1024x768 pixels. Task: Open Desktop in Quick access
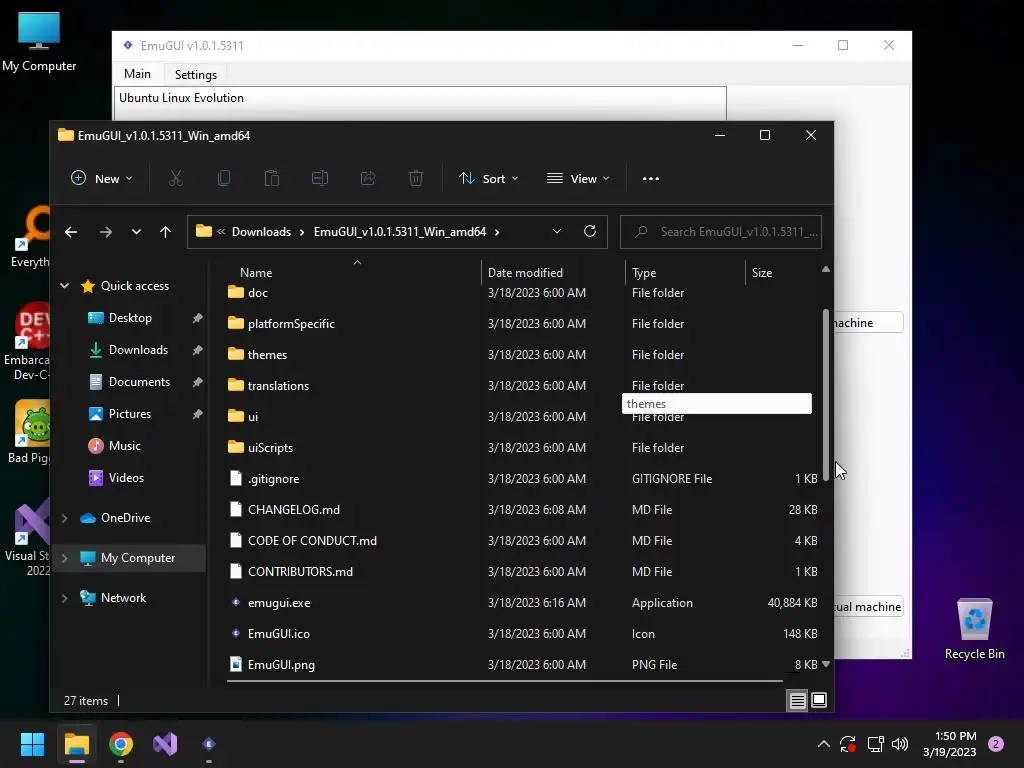pos(130,318)
